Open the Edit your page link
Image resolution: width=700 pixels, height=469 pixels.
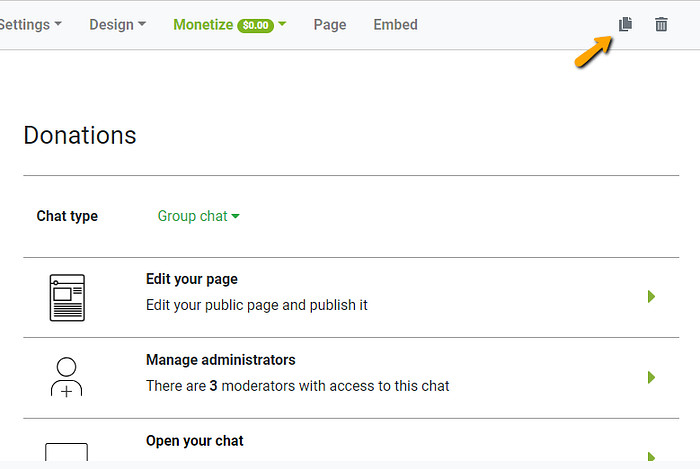click(x=192, y=279)
